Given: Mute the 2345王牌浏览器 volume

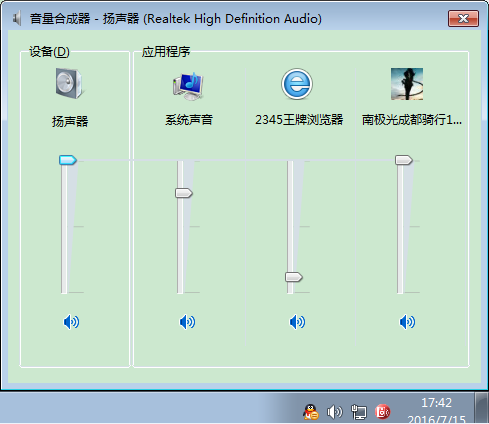Looking at the screenshot, I should click(297, 322).
